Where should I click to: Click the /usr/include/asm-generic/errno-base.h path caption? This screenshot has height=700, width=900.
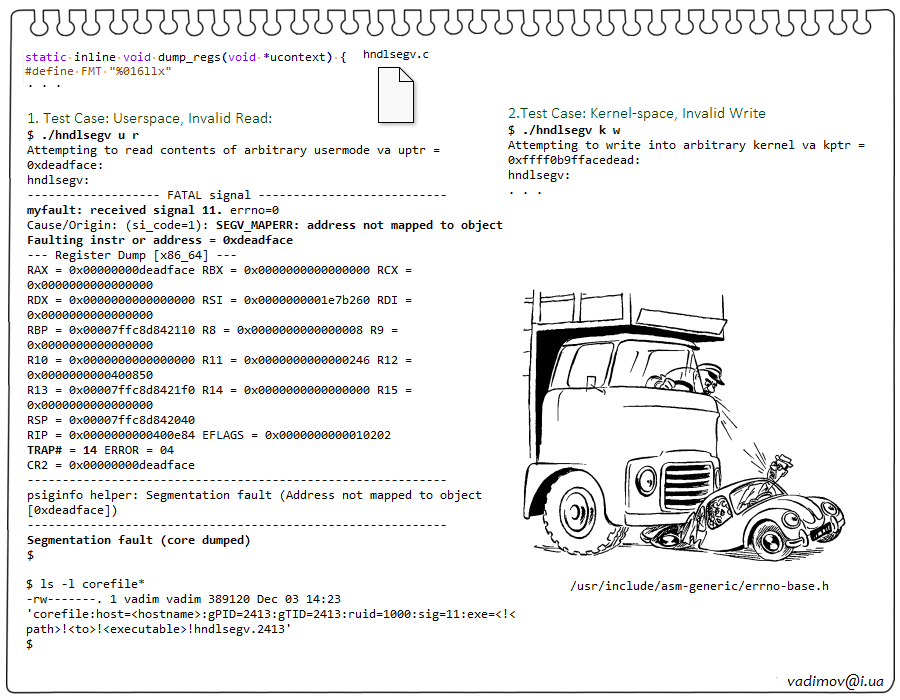pos(699,586)
